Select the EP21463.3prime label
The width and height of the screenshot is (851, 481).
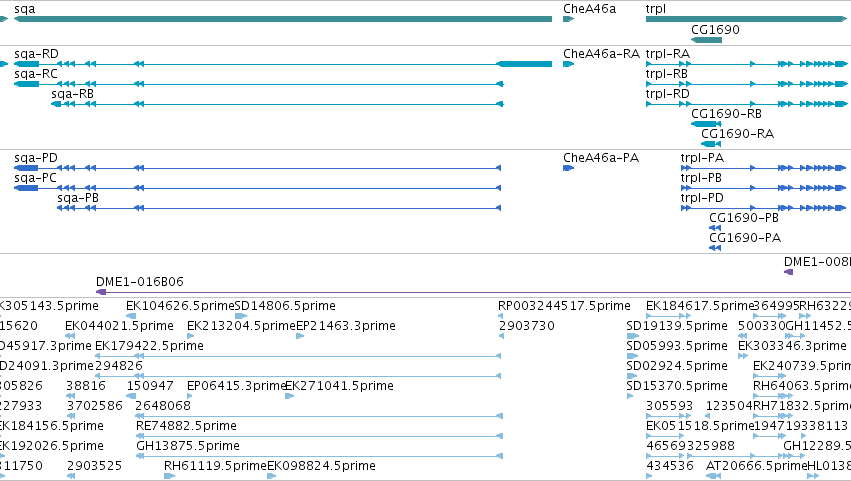[346, 326]
